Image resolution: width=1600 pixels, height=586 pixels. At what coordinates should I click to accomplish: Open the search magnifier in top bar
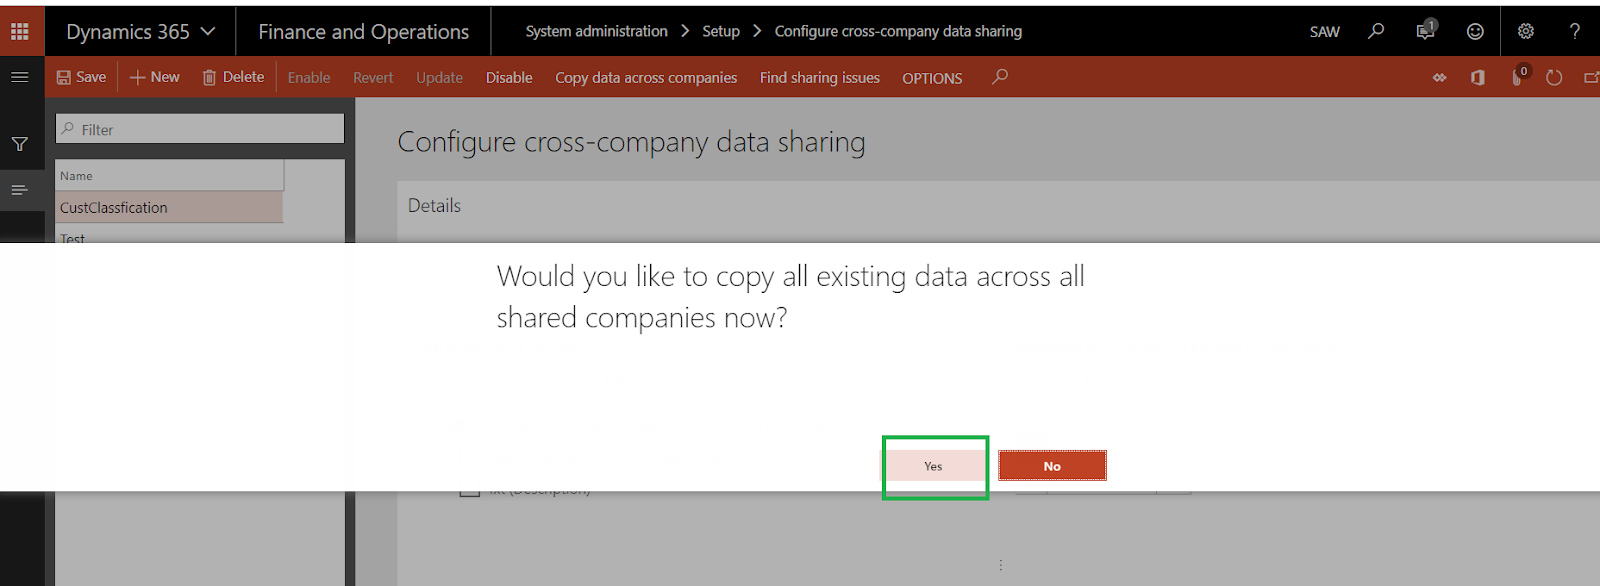(x=1377, y=31)
